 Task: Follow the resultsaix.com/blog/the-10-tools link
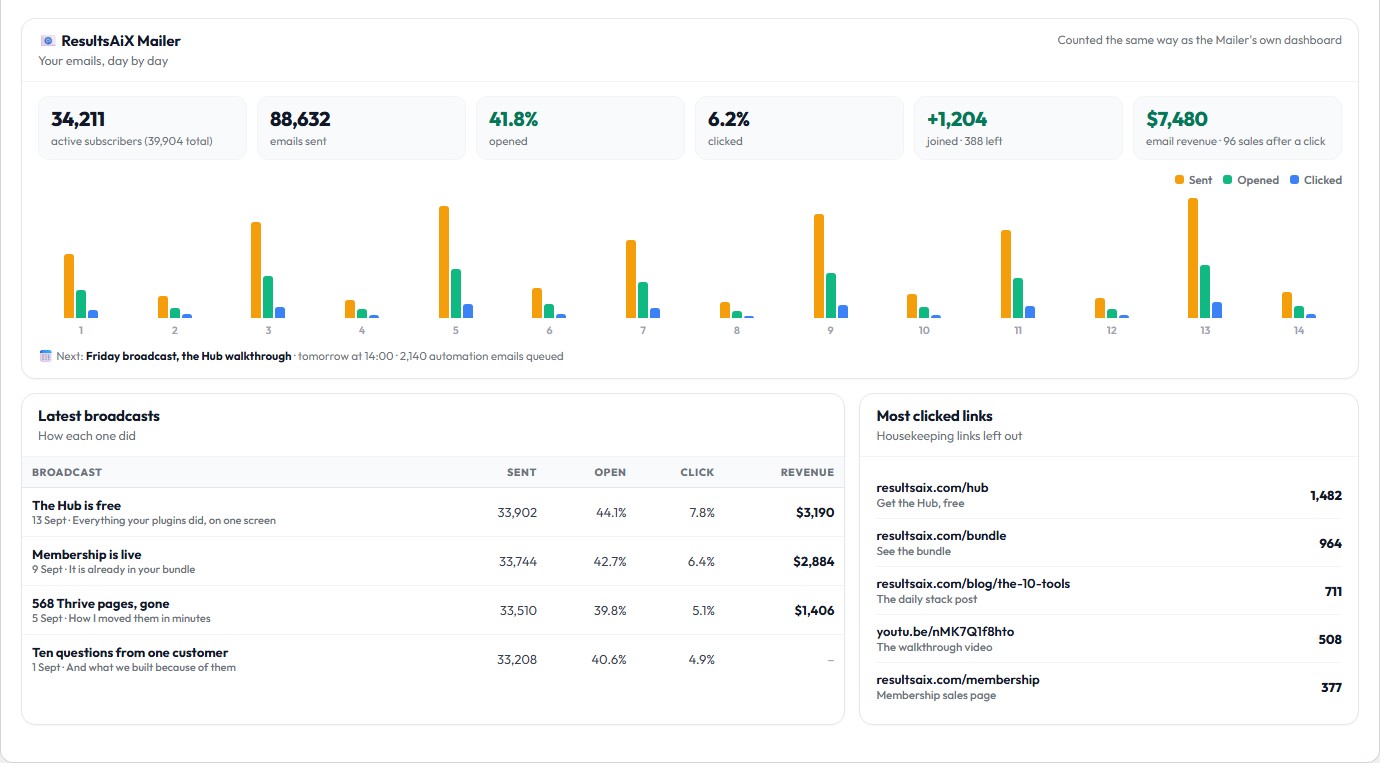pyautogui.click(x=973, y=584)
